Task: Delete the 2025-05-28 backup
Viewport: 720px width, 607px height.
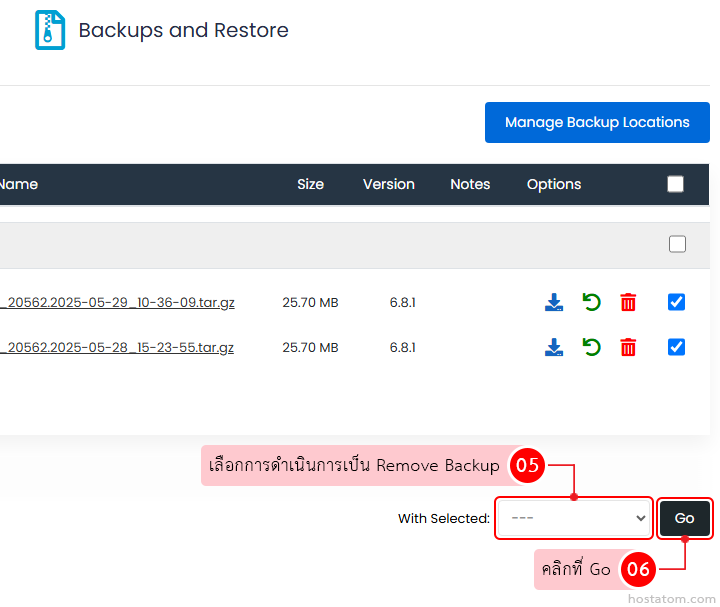Action: pos(628,348)
